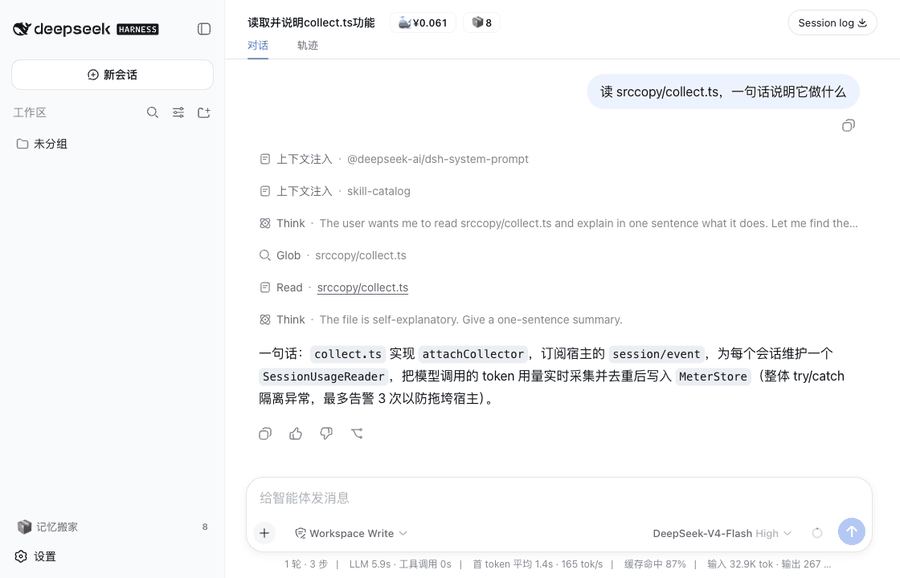Click the document icon beside skill-catalog

point(265,191)
